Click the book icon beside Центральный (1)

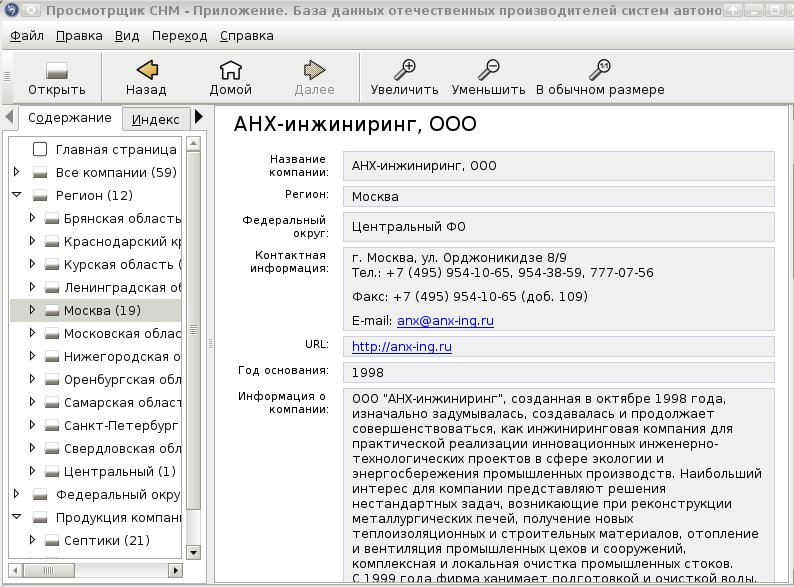52,472
